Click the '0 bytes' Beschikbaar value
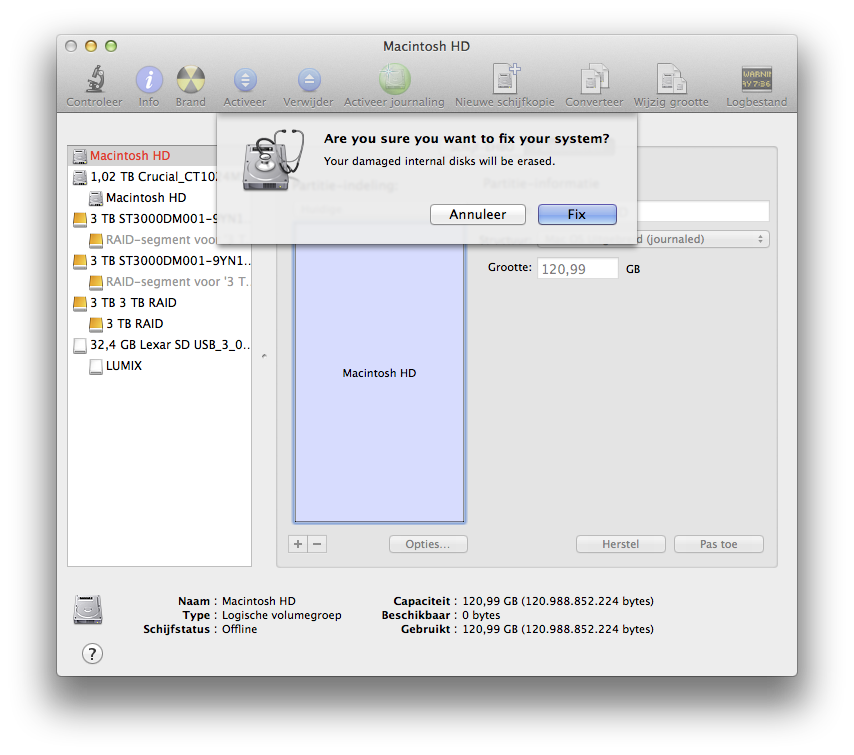The image size is (854, 755). coord(481,615)
